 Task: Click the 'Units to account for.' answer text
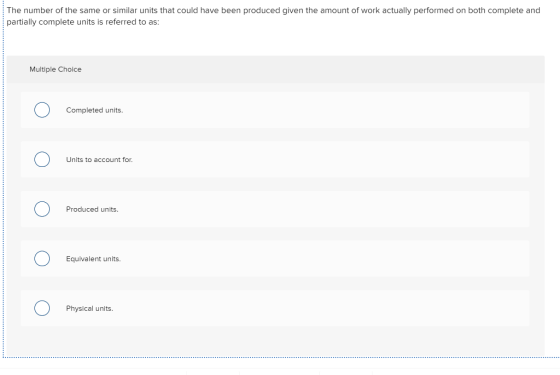tap(99, 160)
